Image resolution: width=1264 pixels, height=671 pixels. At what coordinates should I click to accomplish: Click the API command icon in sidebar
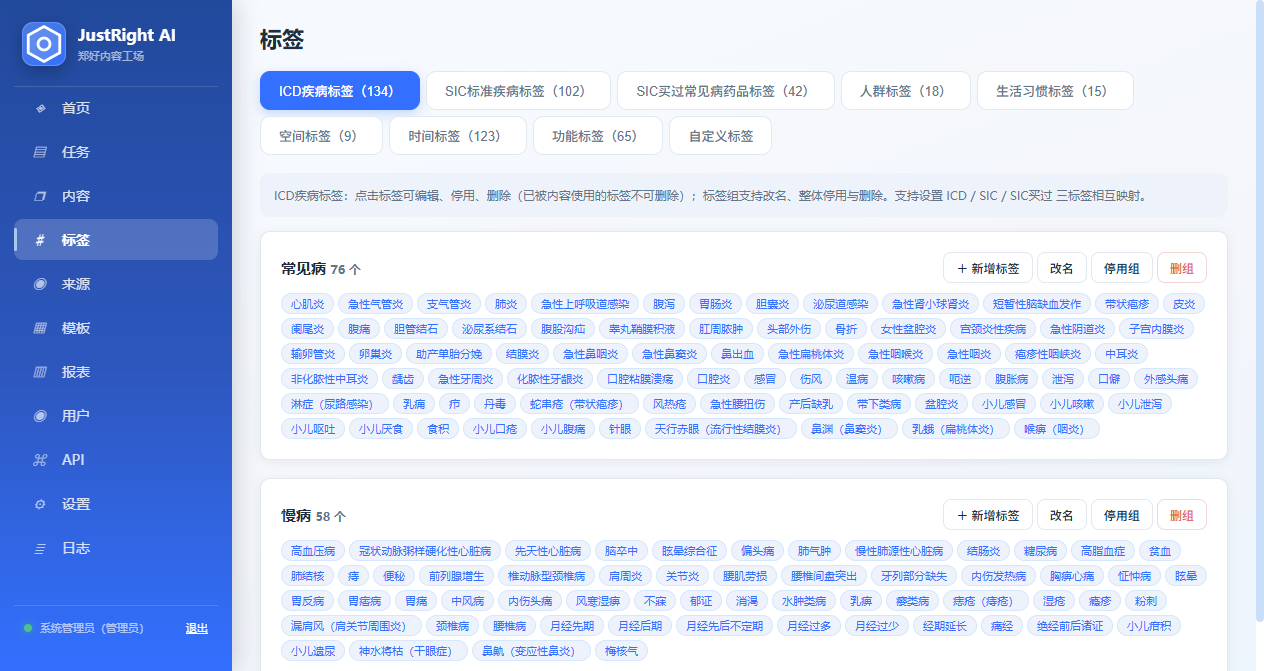(40, 460)
